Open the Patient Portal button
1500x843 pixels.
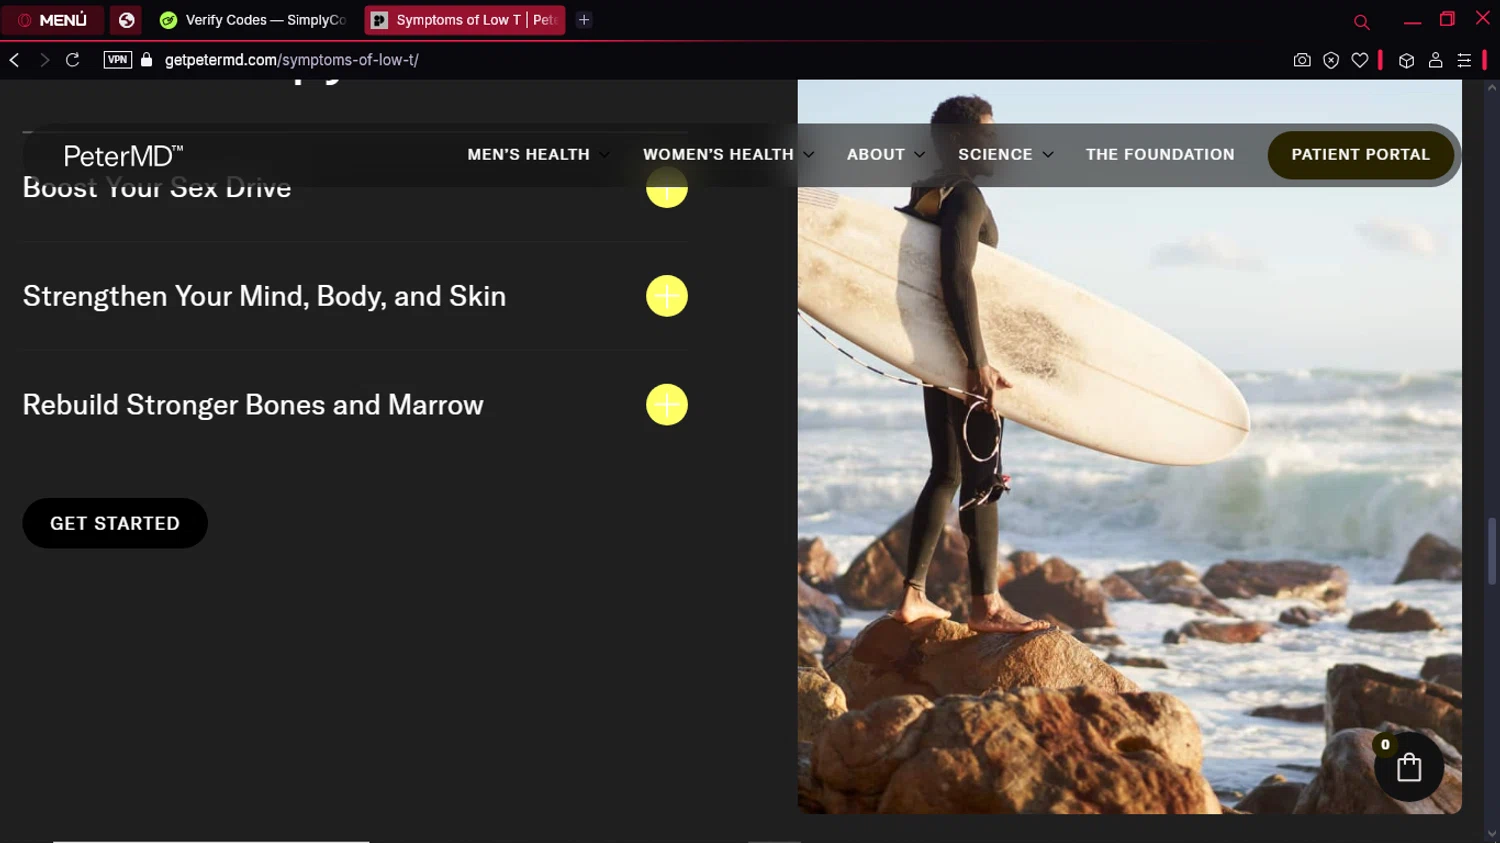(1360, 155)
